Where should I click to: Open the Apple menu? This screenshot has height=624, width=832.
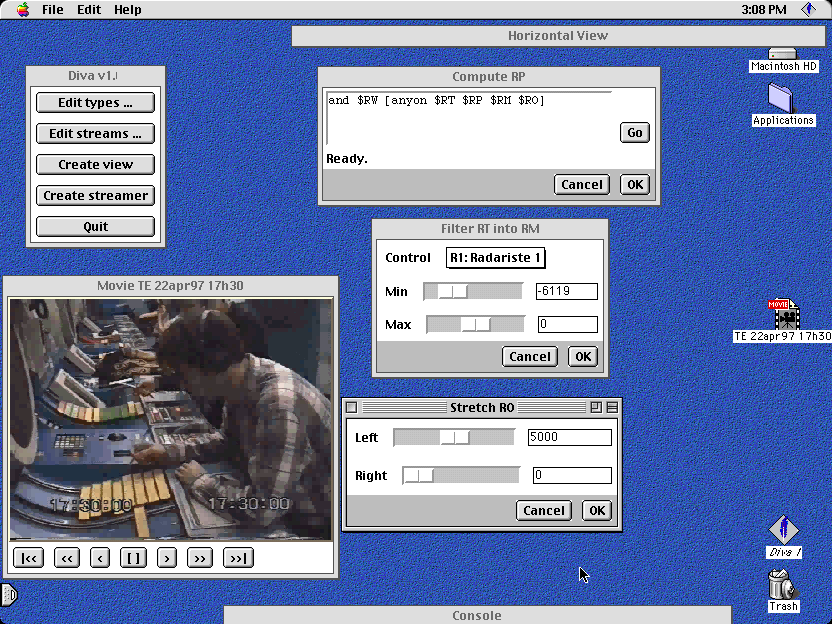(x=22, y=9)
